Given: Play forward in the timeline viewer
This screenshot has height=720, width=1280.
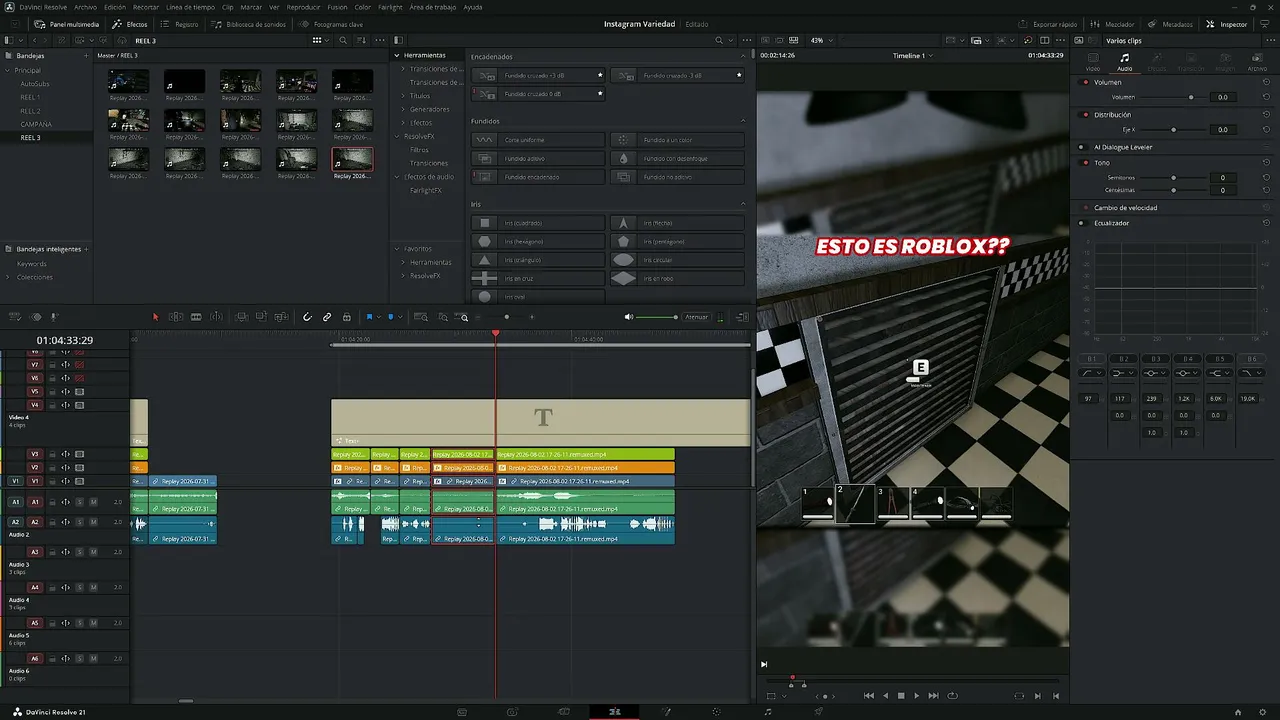Looking at the screenshot, I should 916,696.
